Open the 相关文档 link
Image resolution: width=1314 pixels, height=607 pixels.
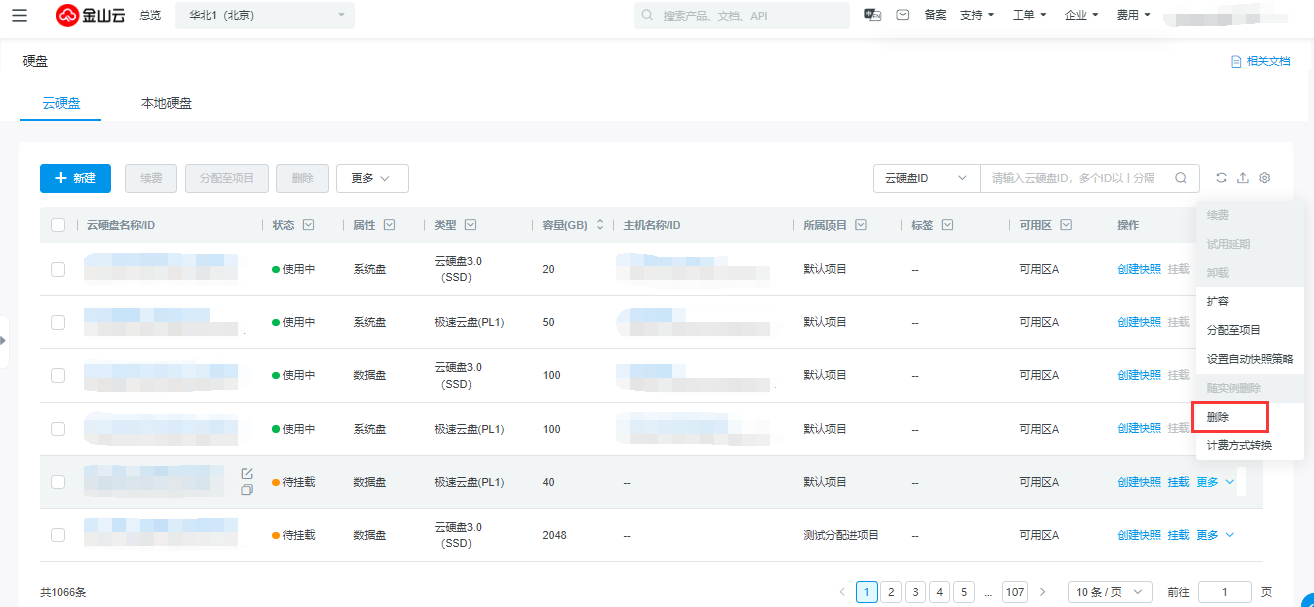1260,62
